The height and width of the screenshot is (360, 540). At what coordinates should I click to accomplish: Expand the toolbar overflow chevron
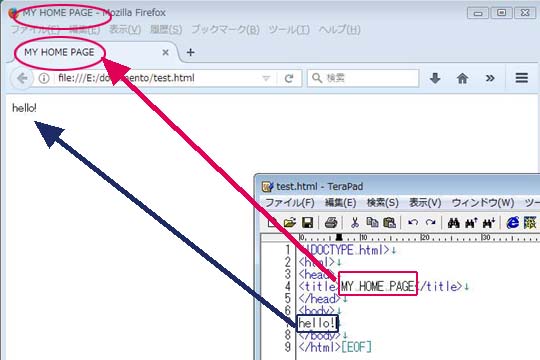click(x=490, y=78)
